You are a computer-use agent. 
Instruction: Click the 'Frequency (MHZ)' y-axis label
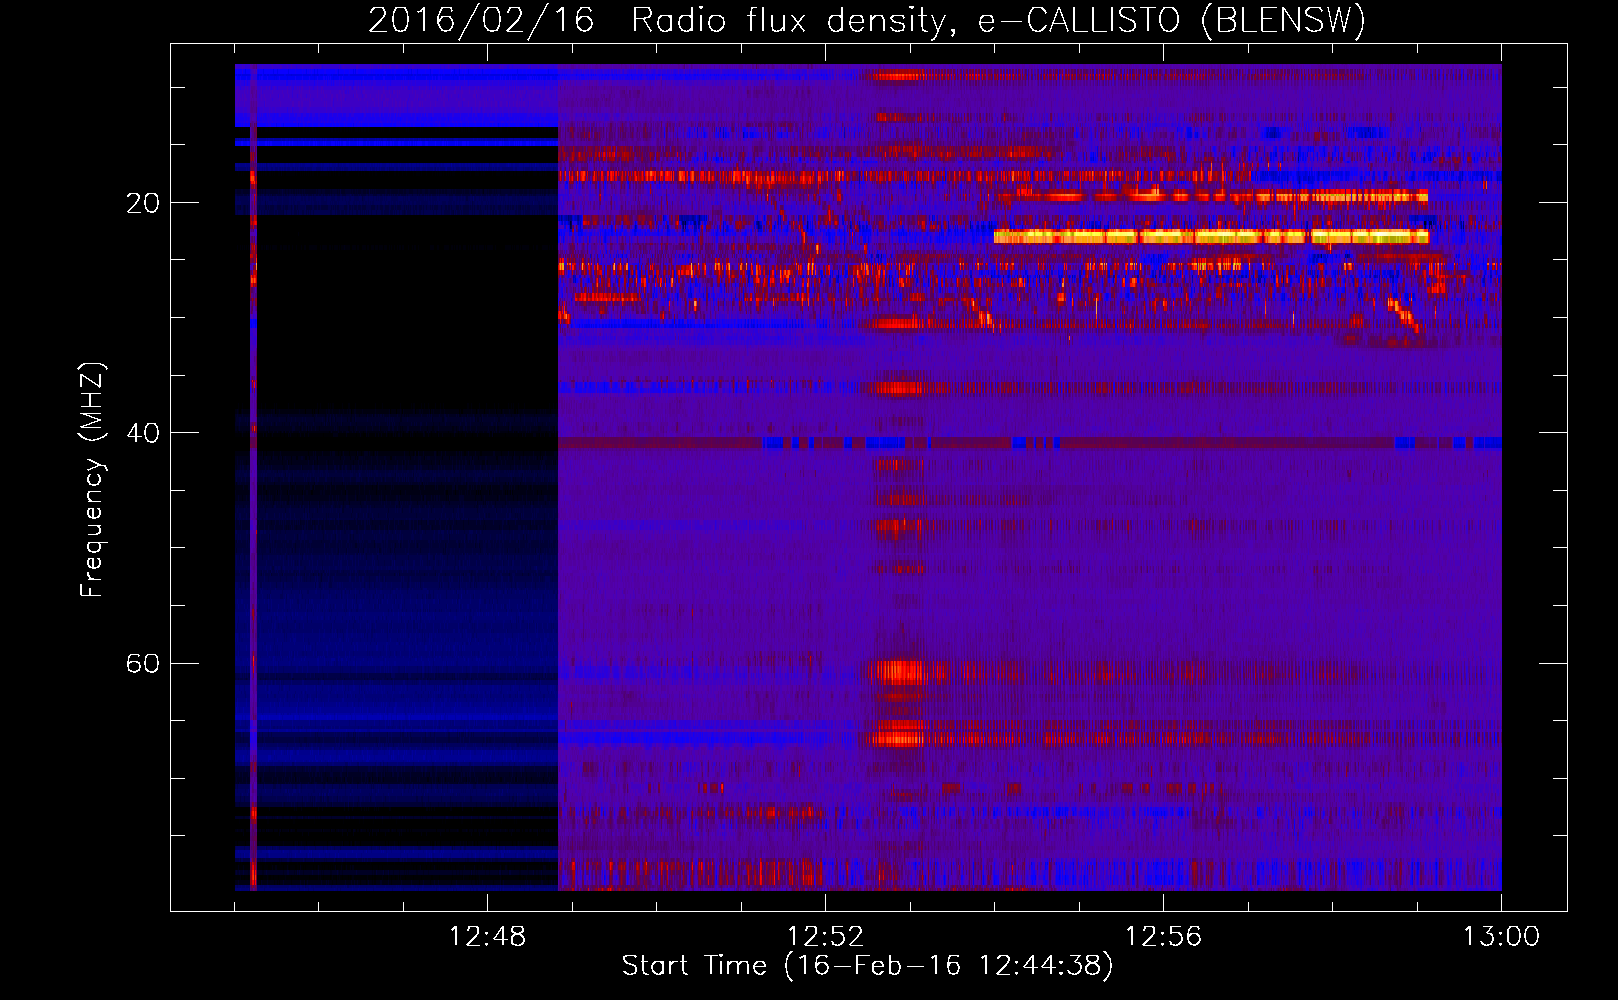91,480
